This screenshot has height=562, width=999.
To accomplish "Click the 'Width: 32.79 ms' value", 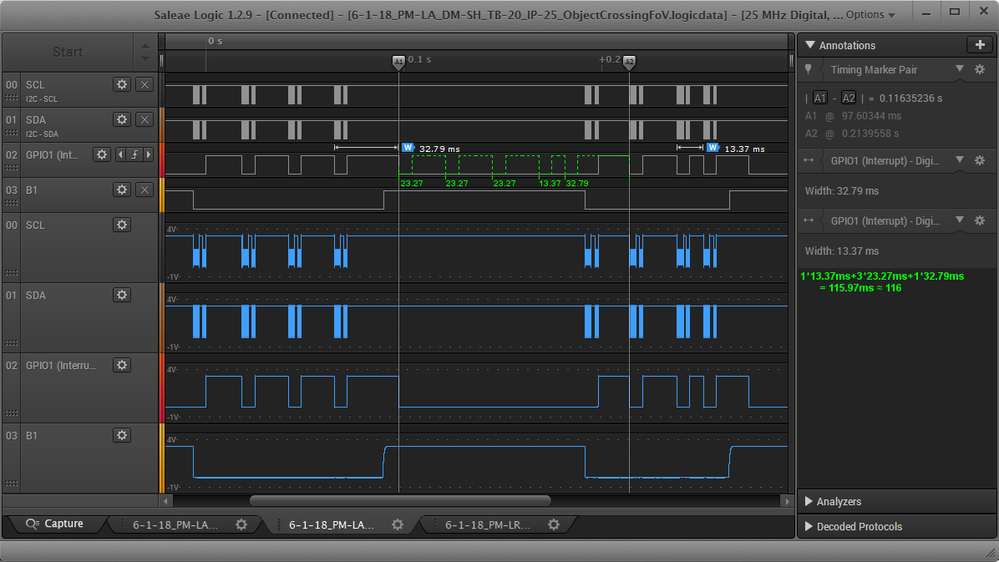I will tap(842, 191).
